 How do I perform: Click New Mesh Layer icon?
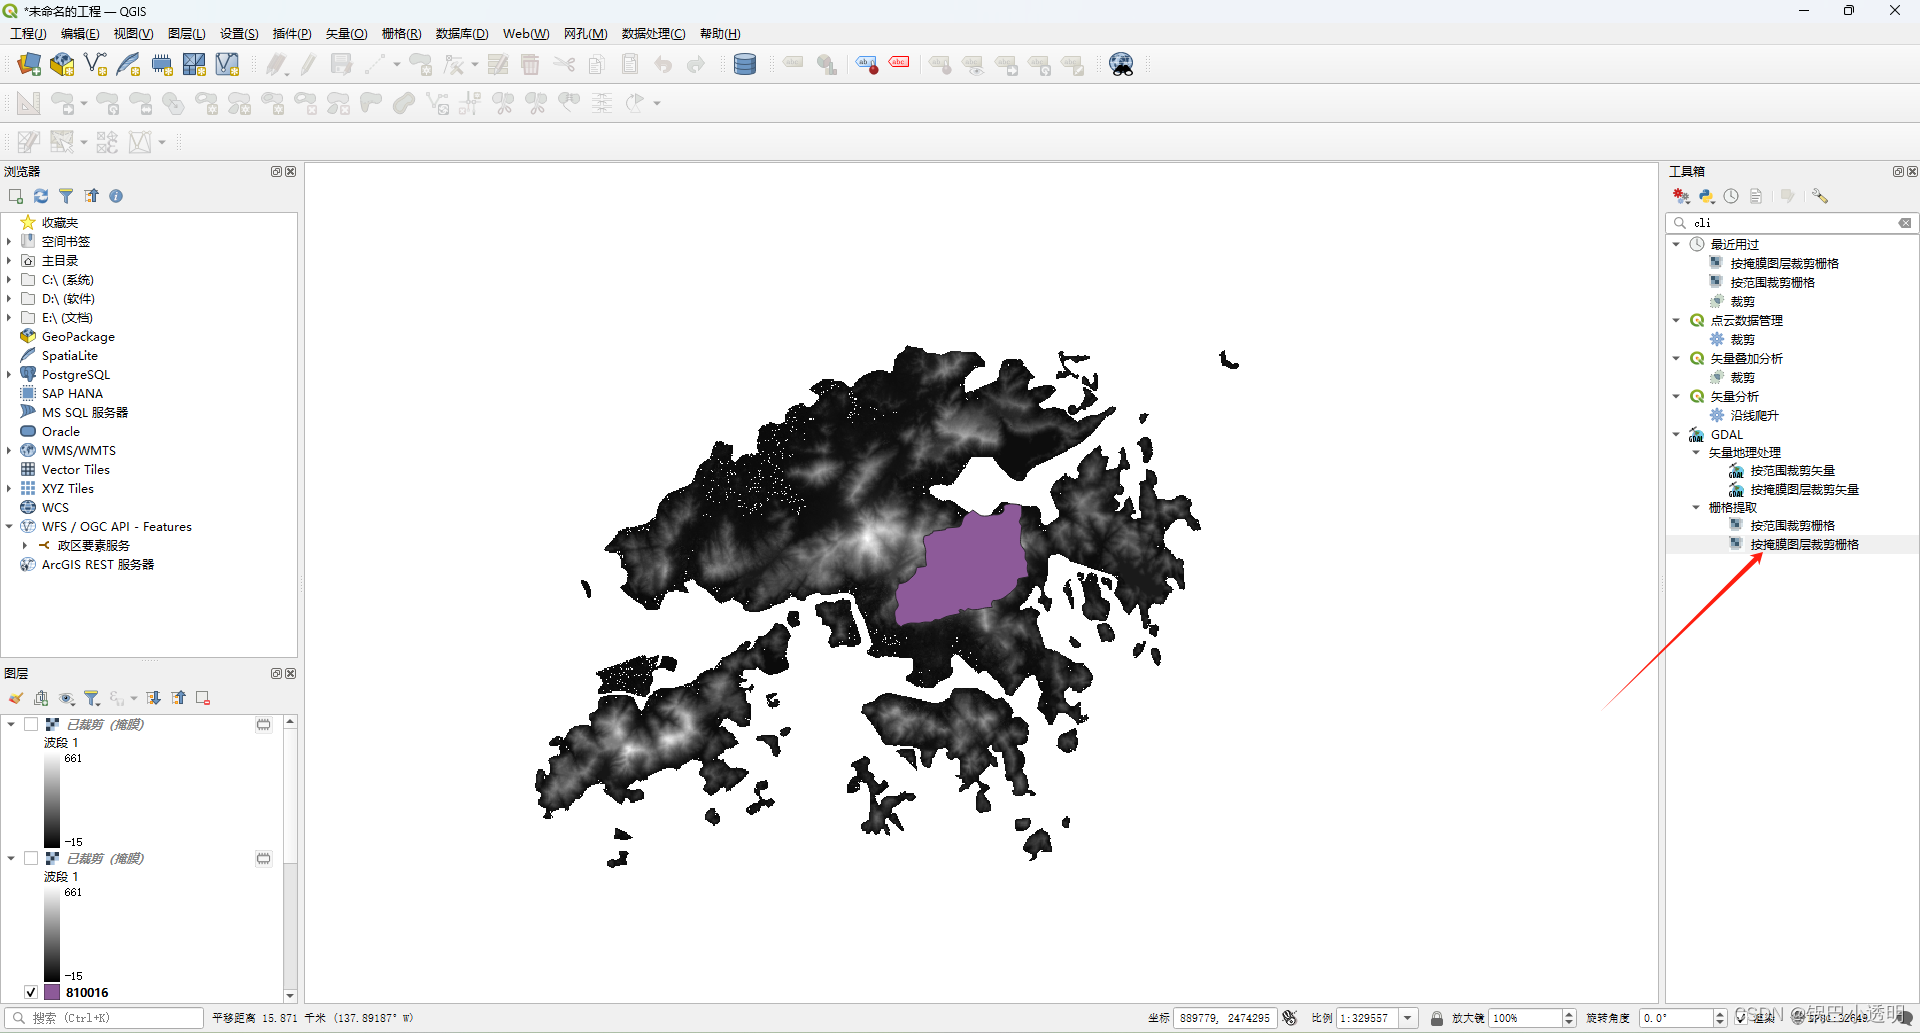pos(194,65)
